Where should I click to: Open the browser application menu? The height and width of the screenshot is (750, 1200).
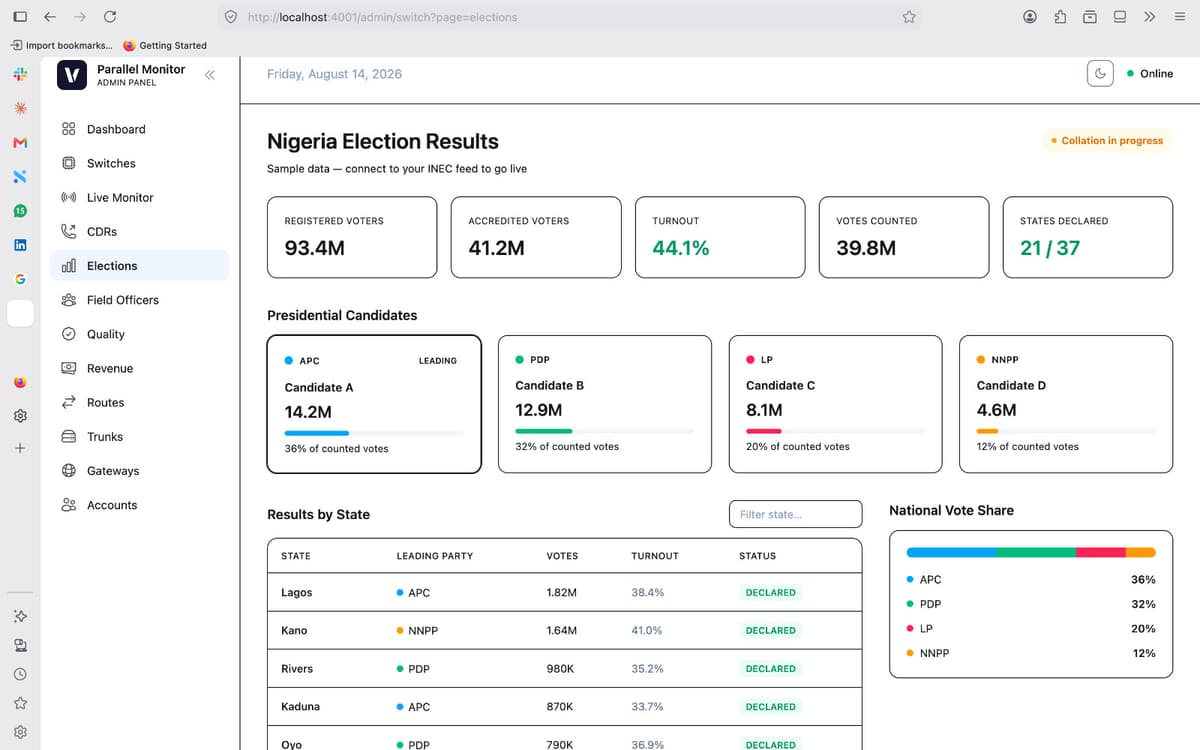(1179, 17)
